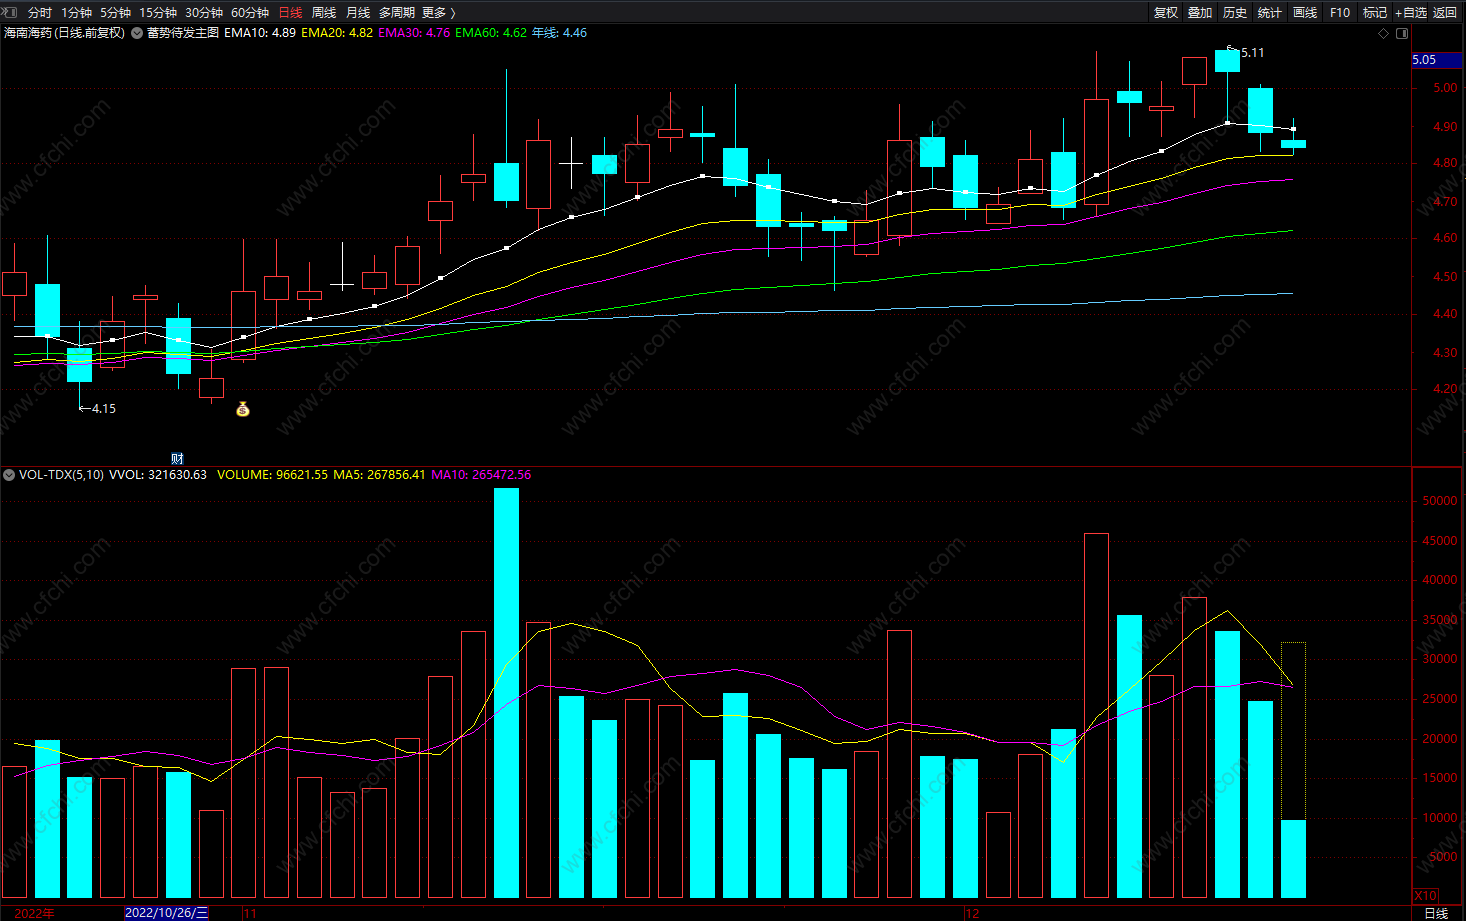
Task: Click the money bag marker on chart
Action: (242, 409)
